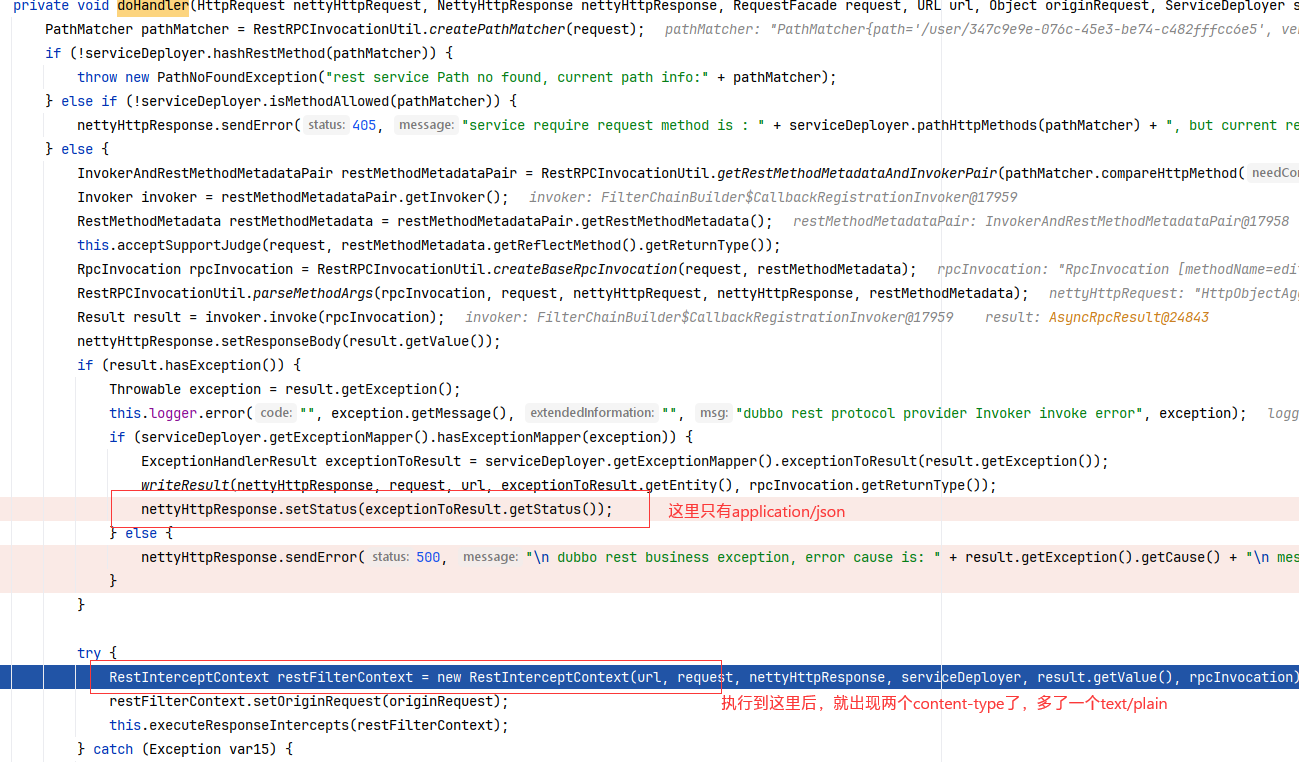Image resolution: width=1299 pixels, height=762 pixels.
Task: Click the AsyncRpcResult@24843 debug value
Action: point(1128,317)
